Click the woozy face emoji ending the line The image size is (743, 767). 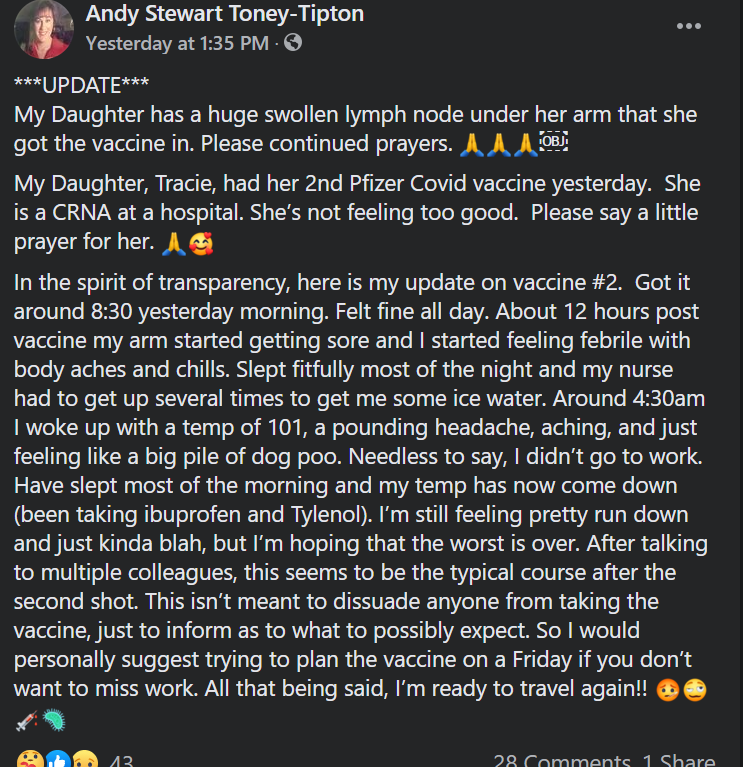[x=694, y=690]
